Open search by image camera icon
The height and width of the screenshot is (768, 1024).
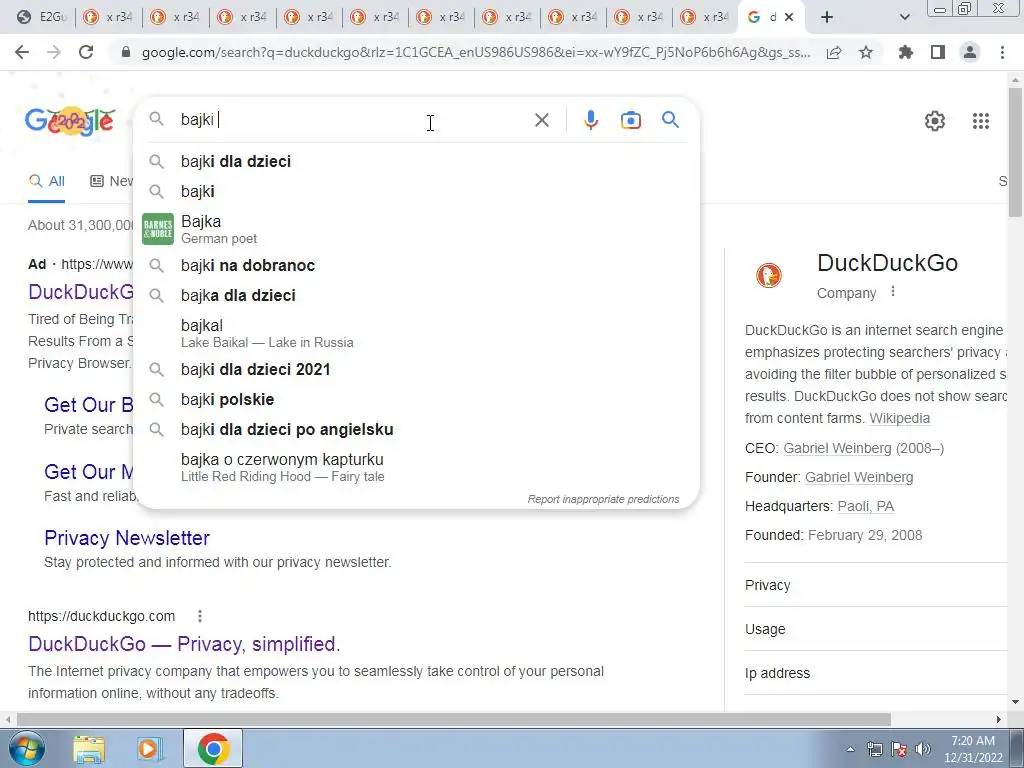coord(630,120)
